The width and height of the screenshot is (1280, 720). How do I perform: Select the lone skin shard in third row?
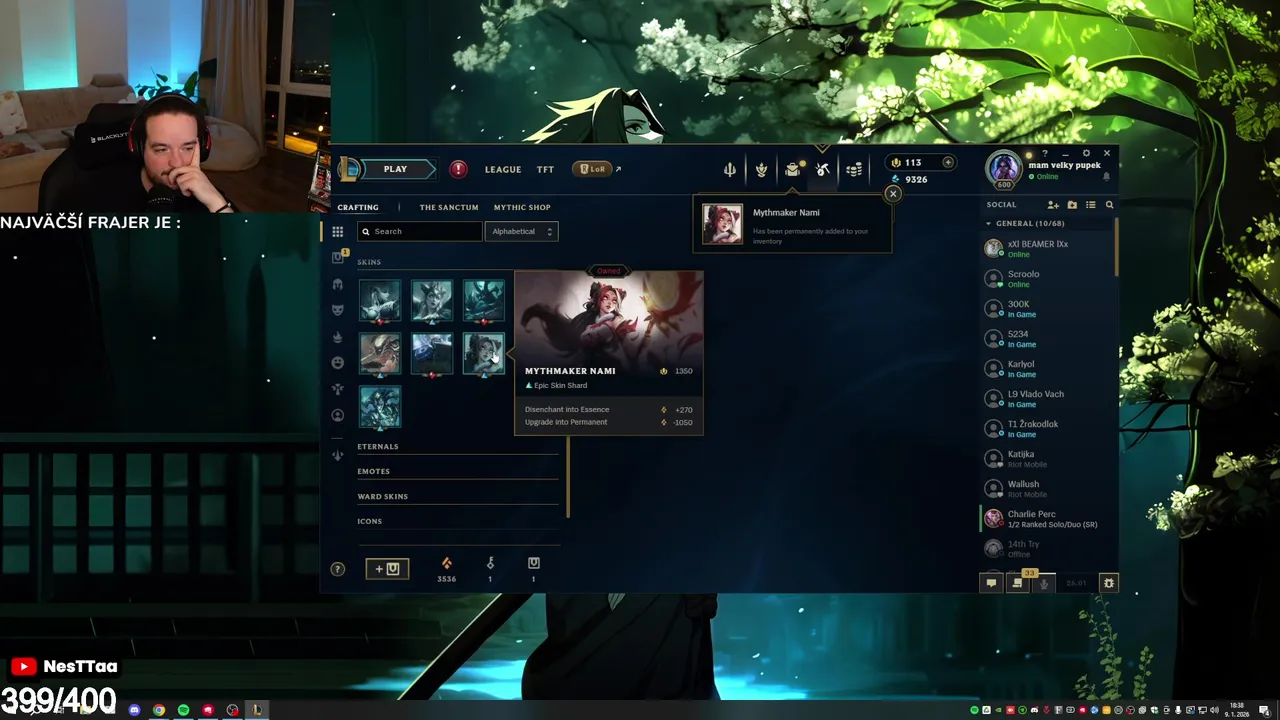[x=380, y=407]
